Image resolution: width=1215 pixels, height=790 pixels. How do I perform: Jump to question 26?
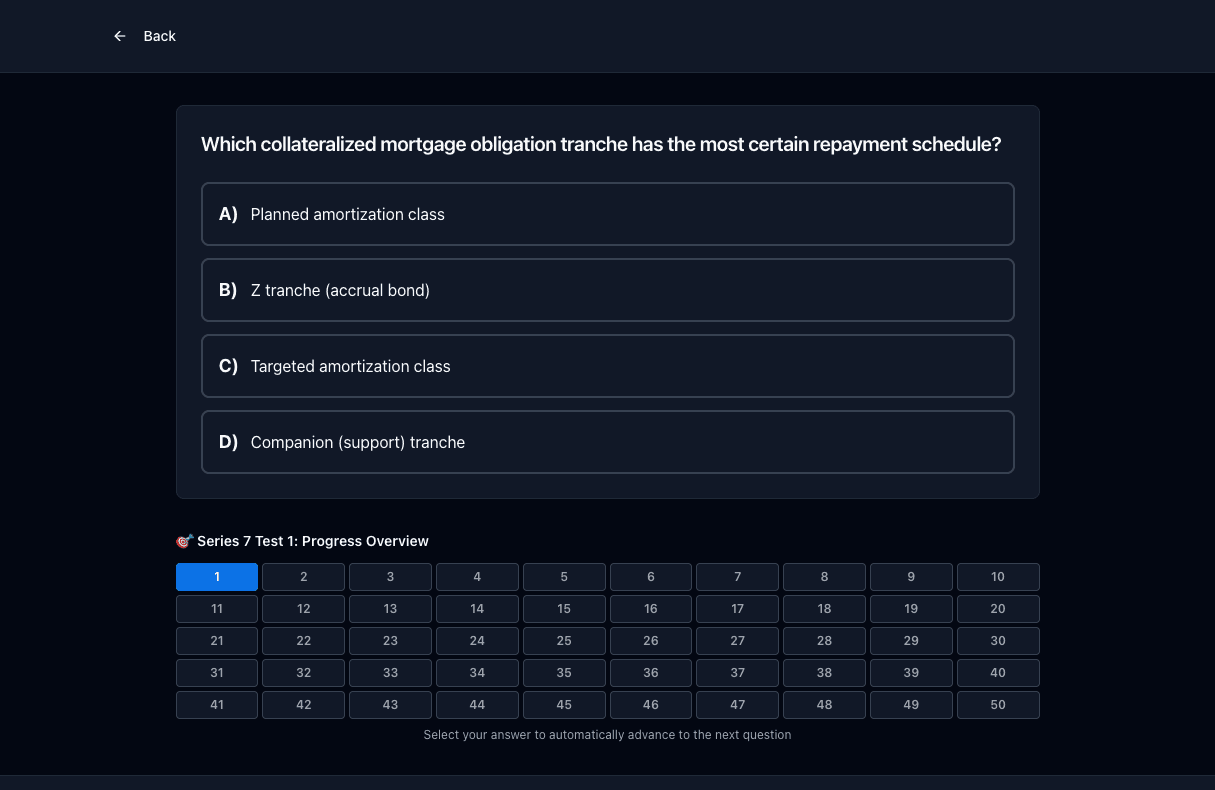(x=651, y=641)
